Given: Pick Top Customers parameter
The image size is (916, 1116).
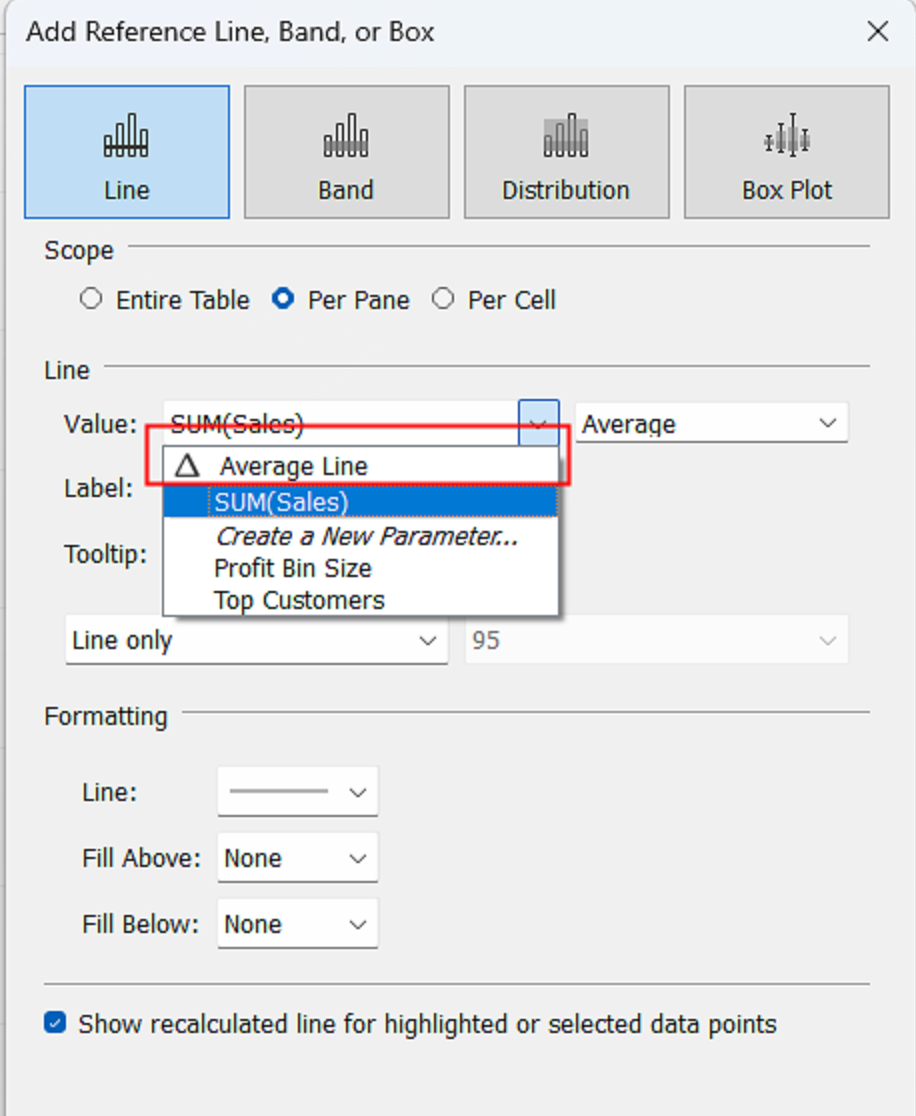Looking at the screenshot, I should click(x=299, y=600).
